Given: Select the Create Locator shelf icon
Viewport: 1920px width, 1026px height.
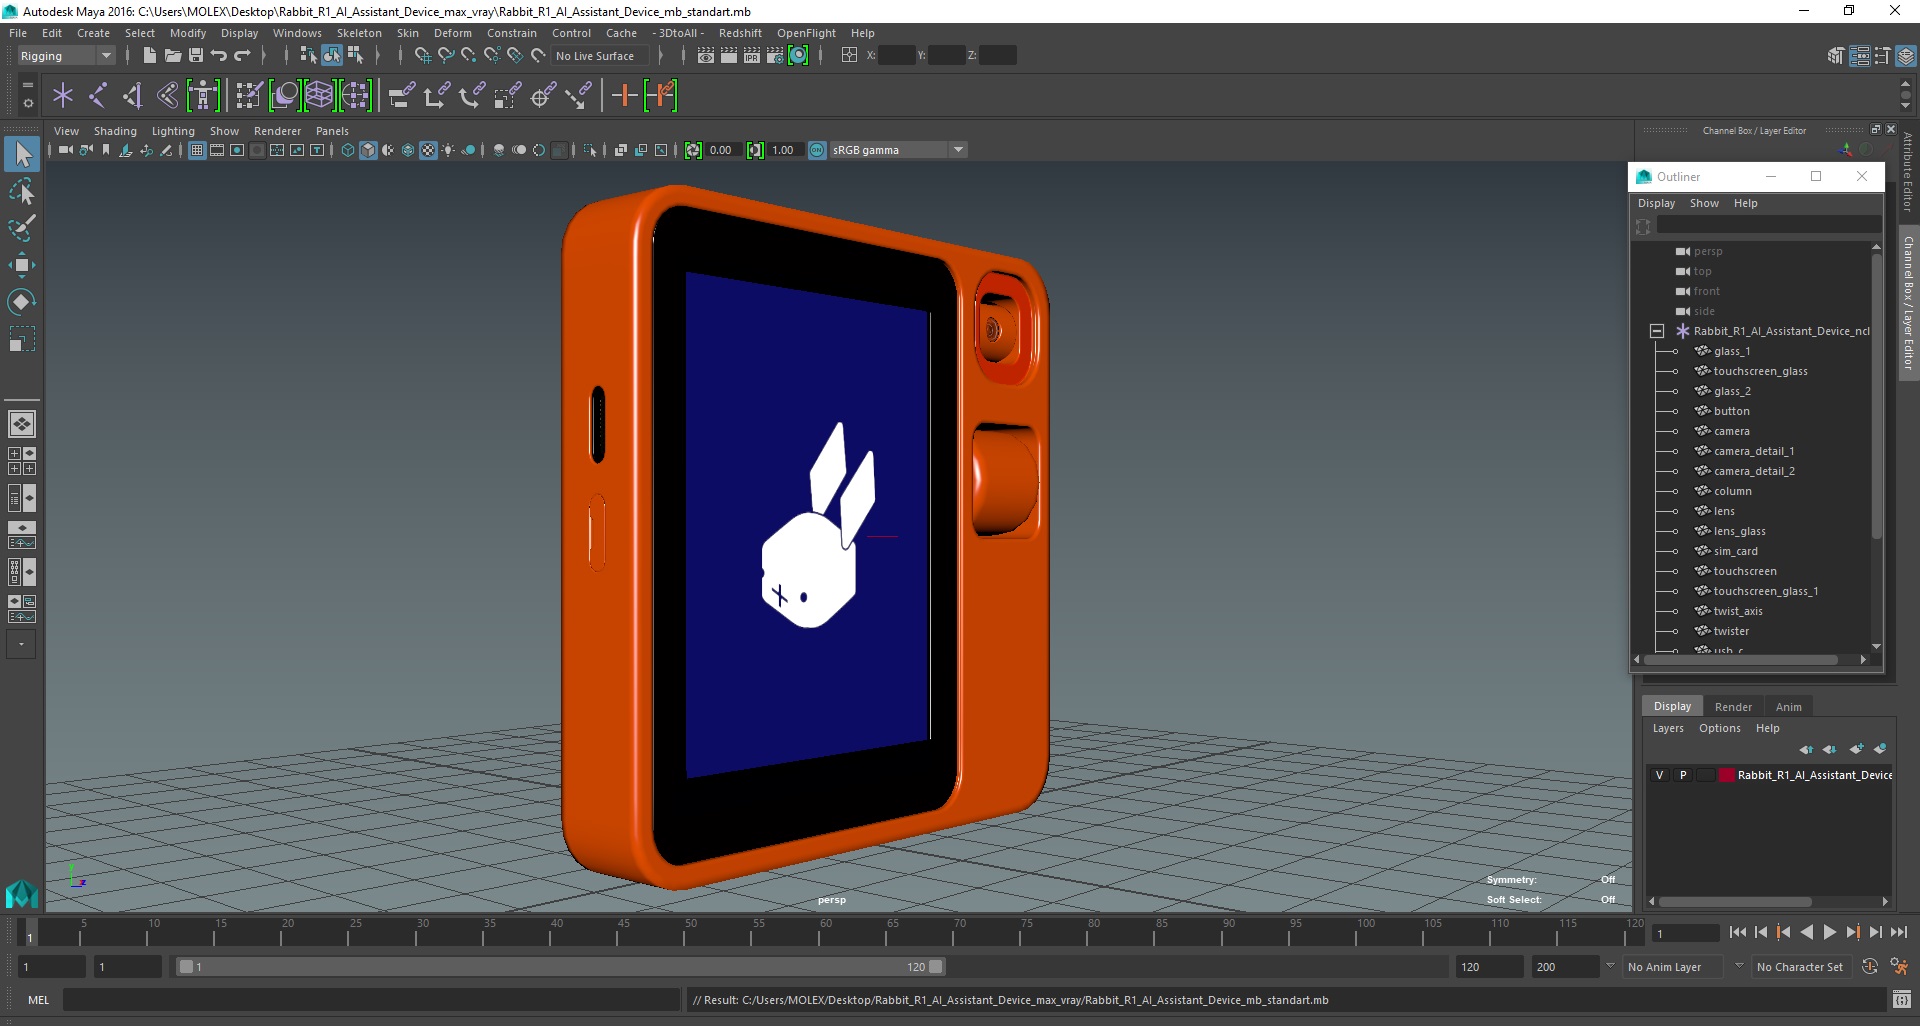Looking at the screenshot, I should click(x=63, y=96).
